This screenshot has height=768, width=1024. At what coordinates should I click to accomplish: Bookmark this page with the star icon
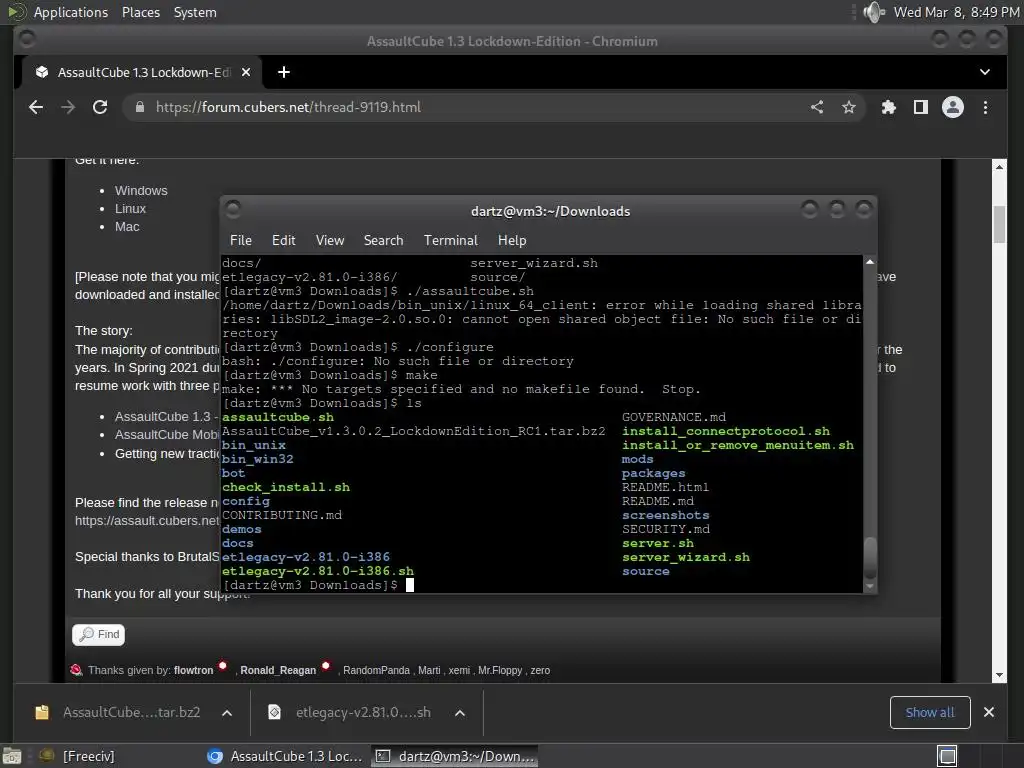pos(848,107)
